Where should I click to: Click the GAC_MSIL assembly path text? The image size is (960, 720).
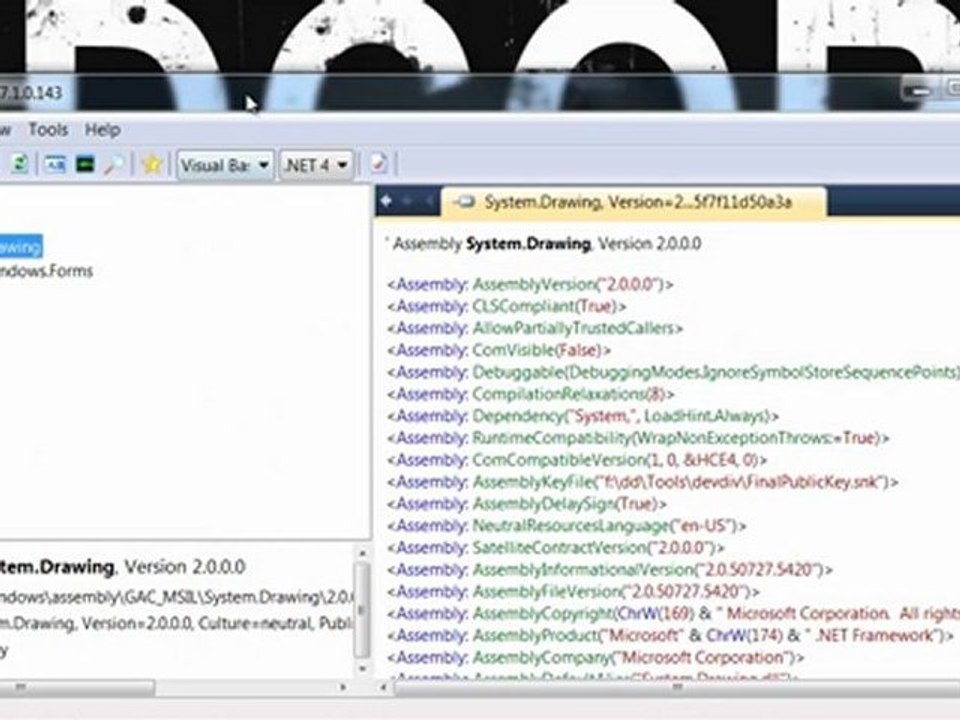tap(175, 597)
